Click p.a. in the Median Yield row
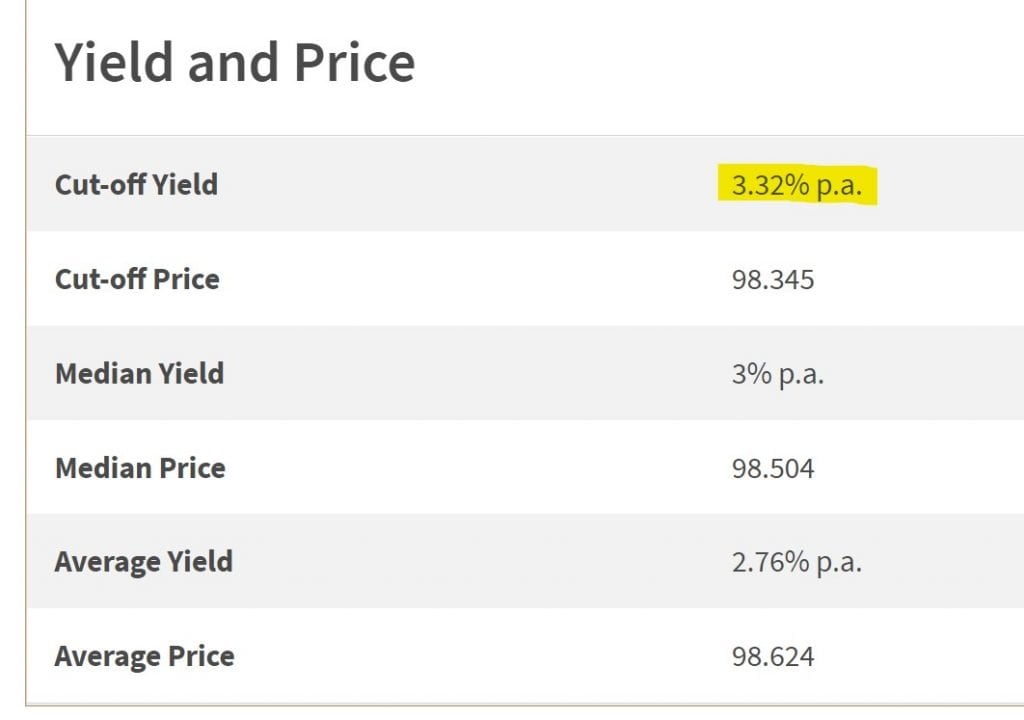 click(801, 376)
